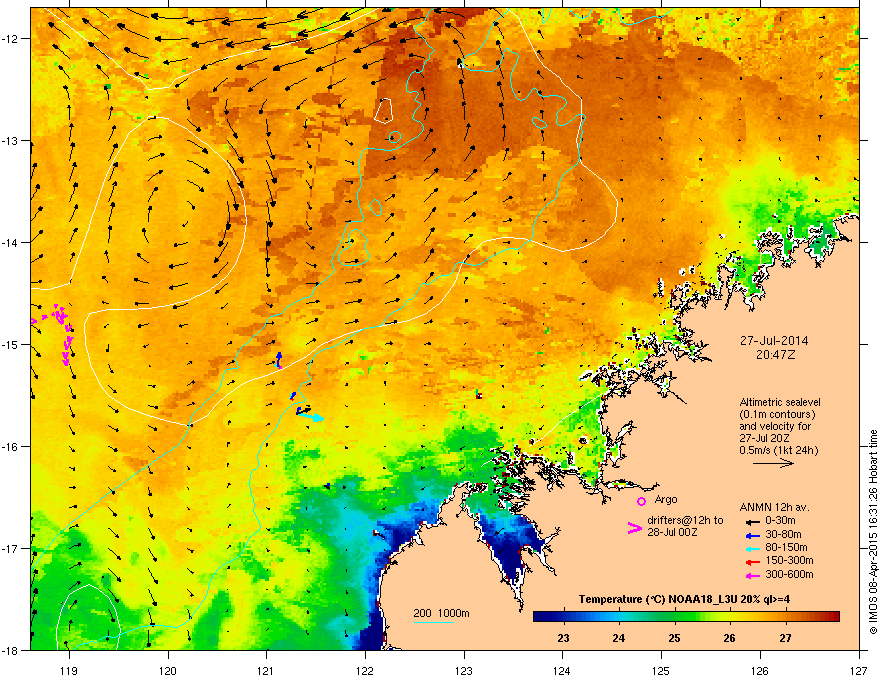Screen dimensions: 880x680
Task: Click the longitude axis label '121'
Action: tap(266, 670)
